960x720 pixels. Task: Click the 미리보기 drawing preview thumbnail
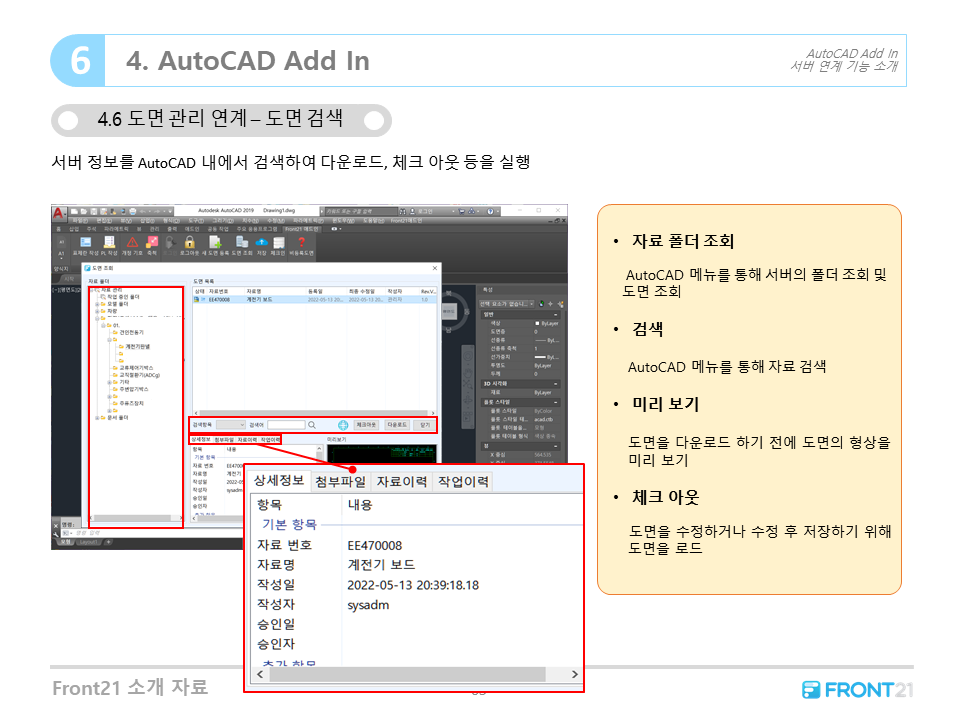[x=382, y=453]
